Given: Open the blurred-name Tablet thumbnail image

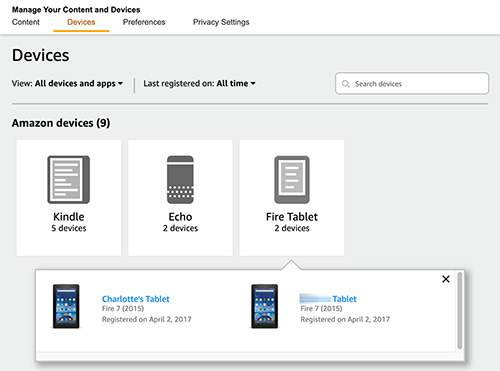Looking at the screenshot, I should 264,306.
